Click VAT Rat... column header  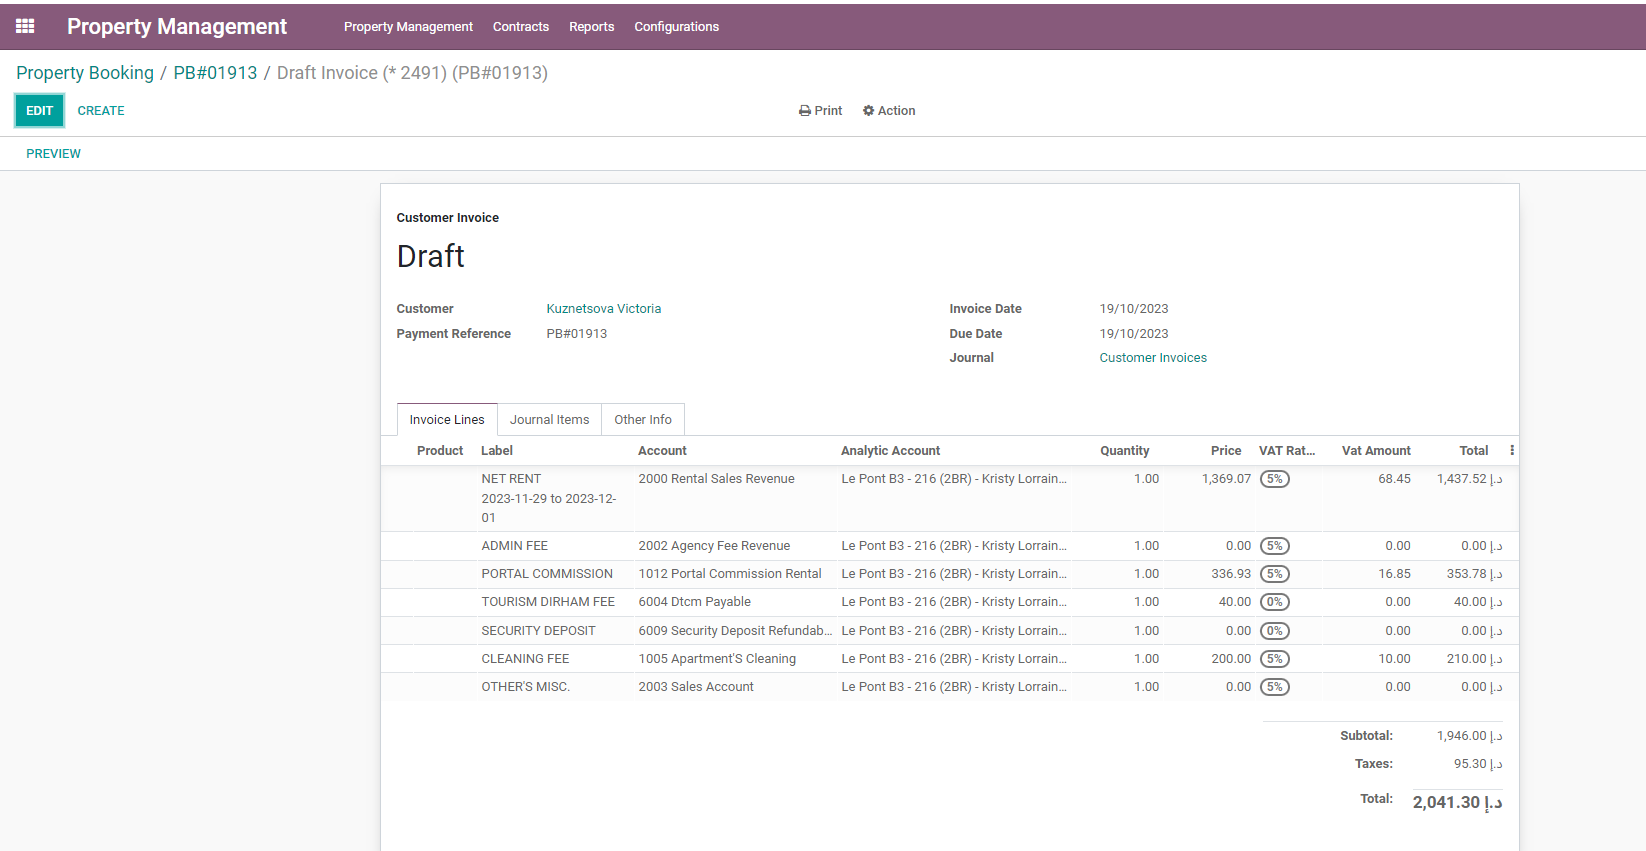click(1287, 451)
